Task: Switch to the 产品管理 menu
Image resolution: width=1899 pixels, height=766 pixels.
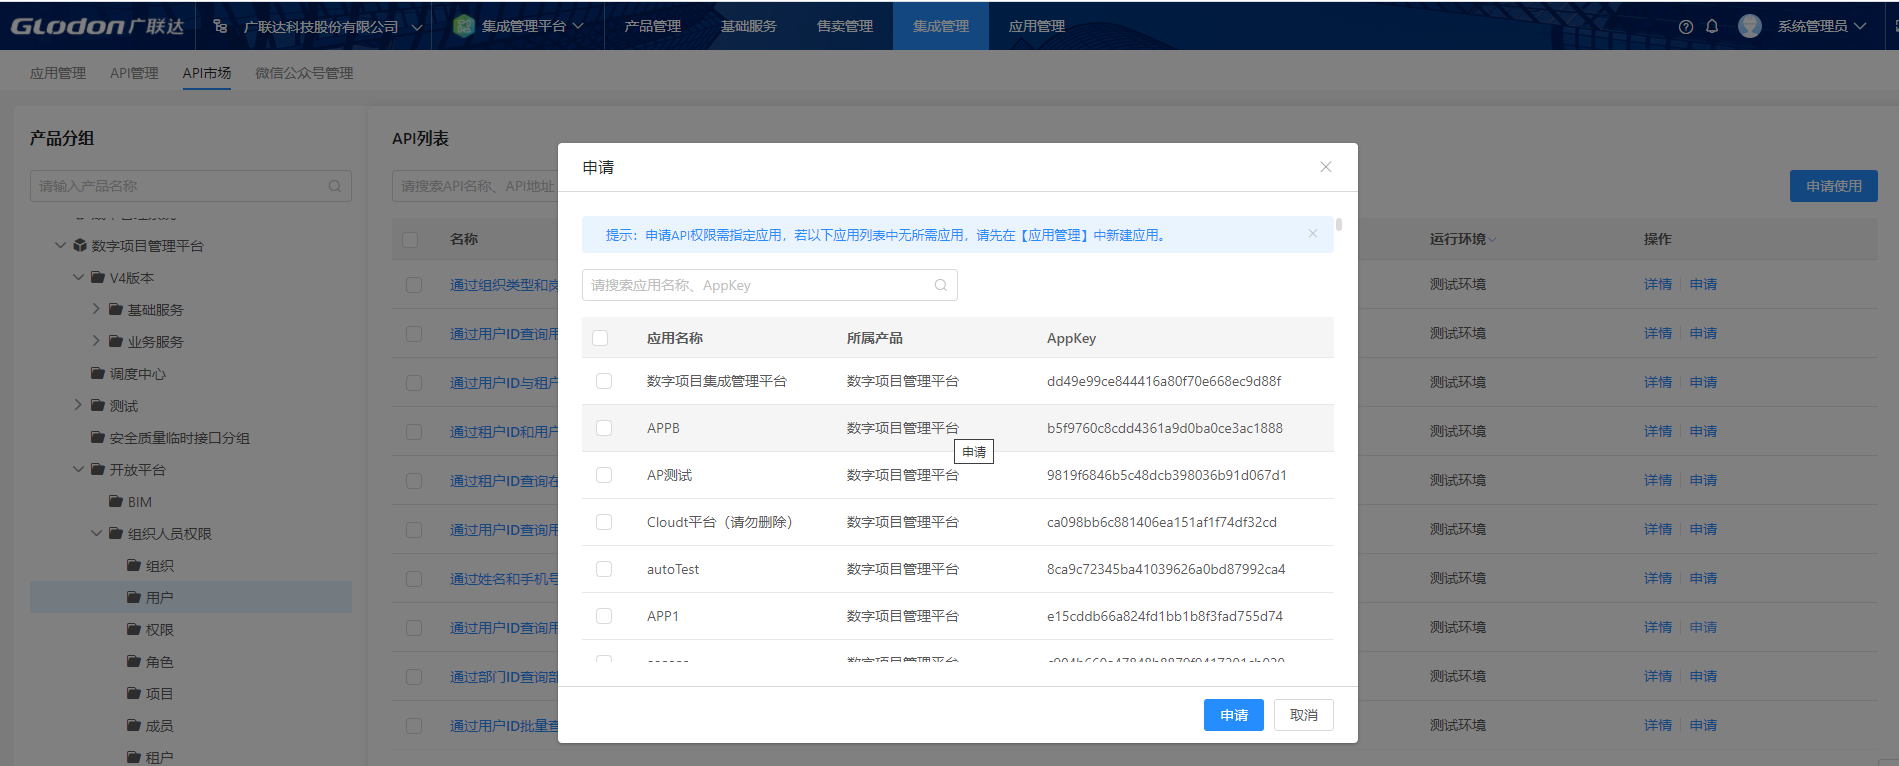Action: pyautogui.click(x=652, y=26)
